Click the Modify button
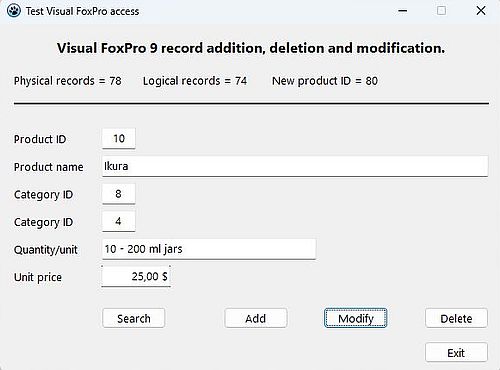This screenshot has width=500, height=370. [x=356, y=318]
